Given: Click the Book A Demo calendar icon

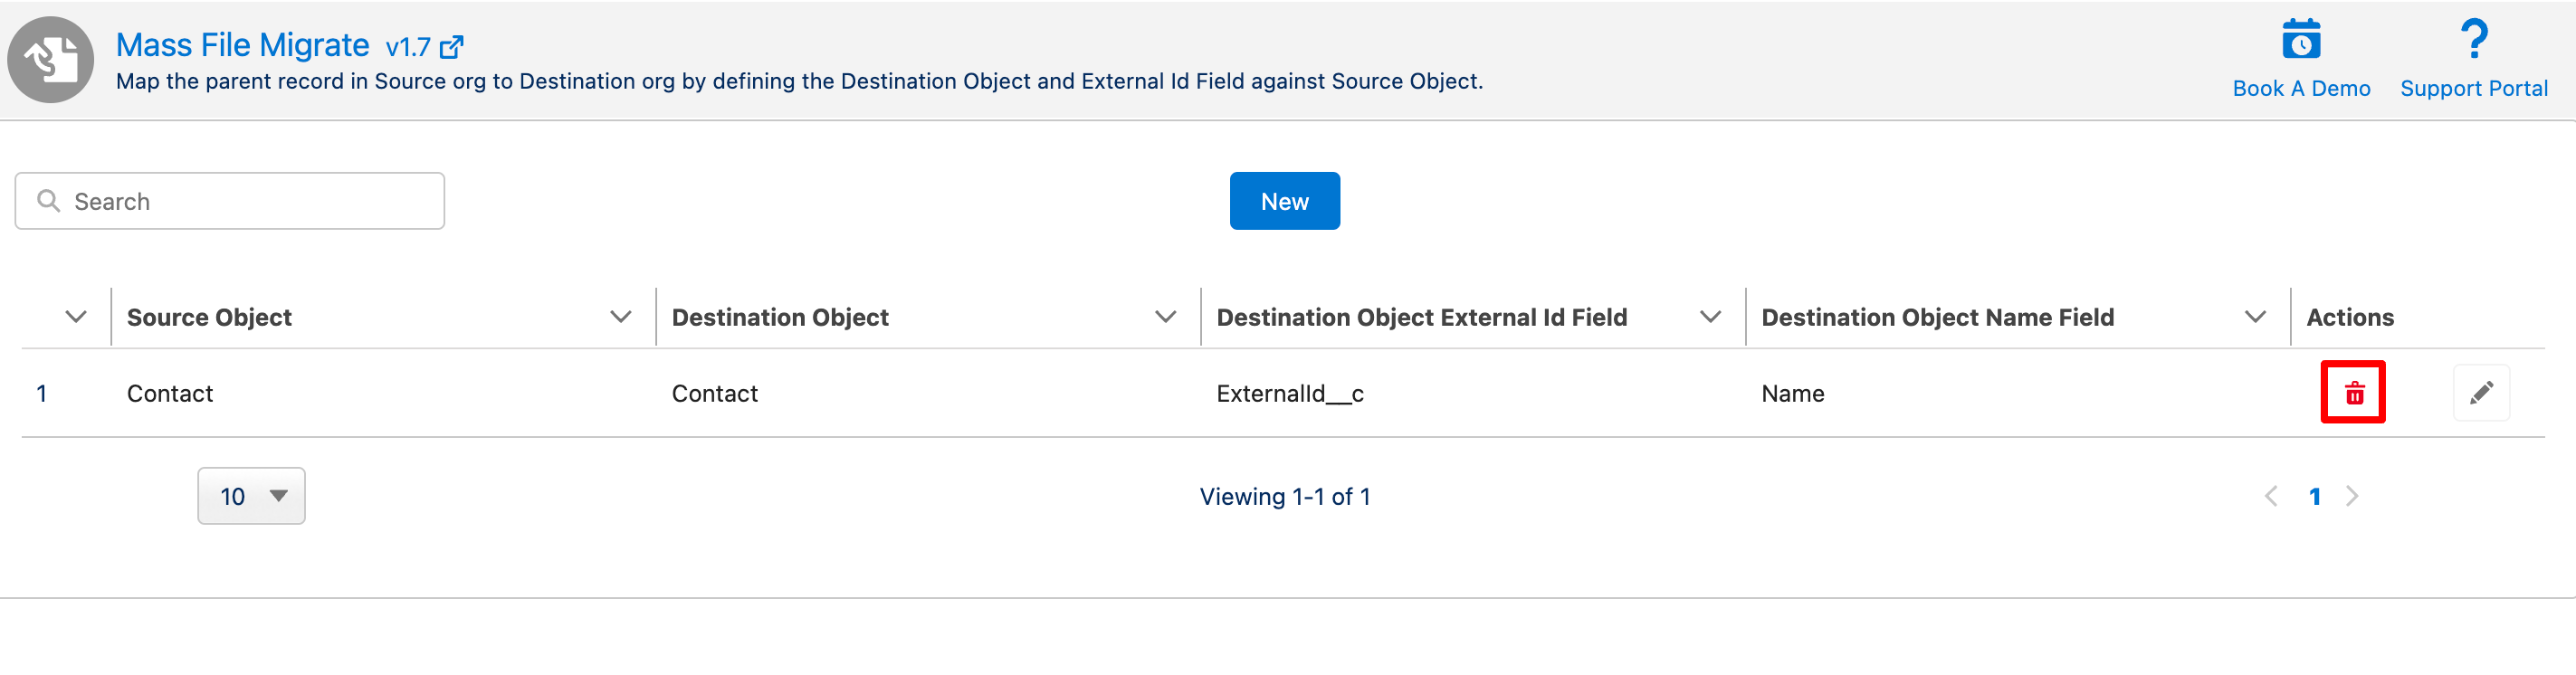Looking at the screenshot, I should click(x=2300, y=40).
